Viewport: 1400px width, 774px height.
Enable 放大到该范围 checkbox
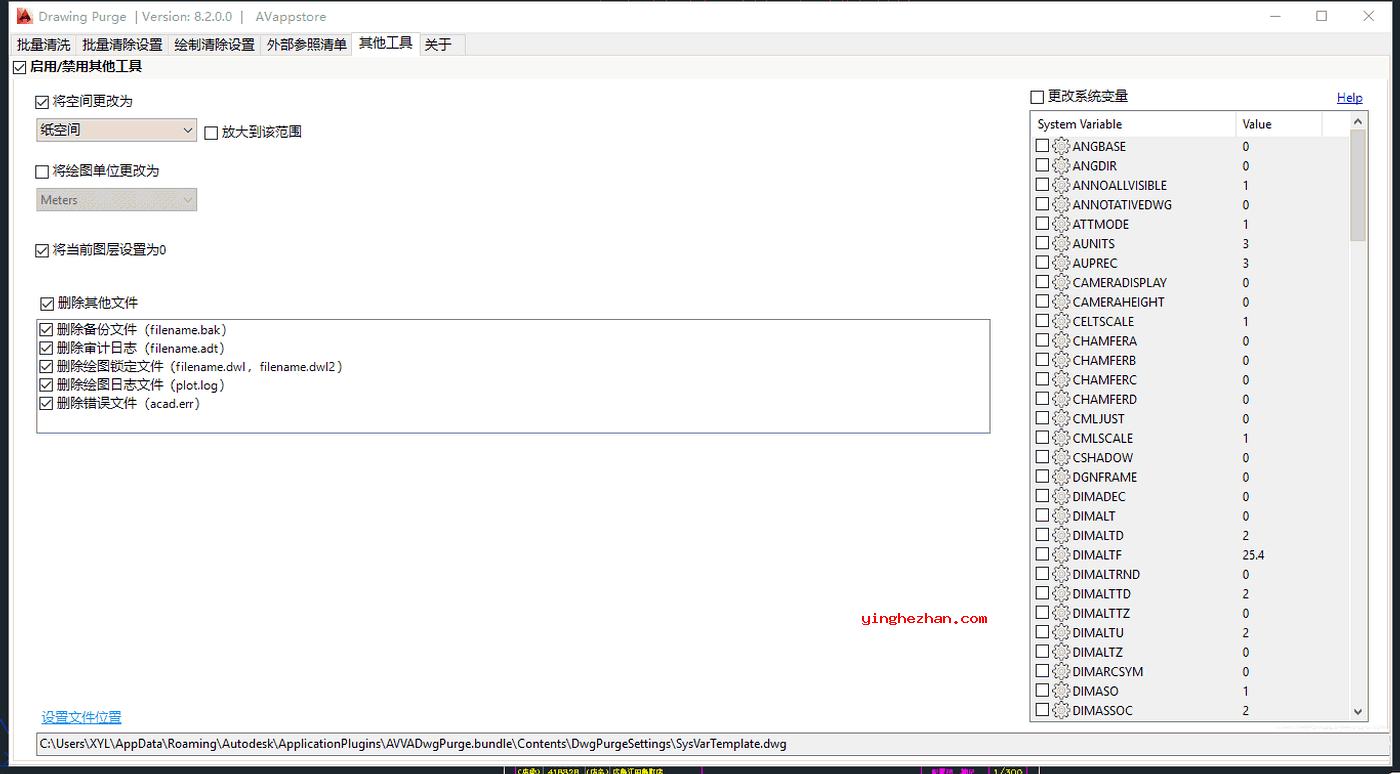[211, 132]
